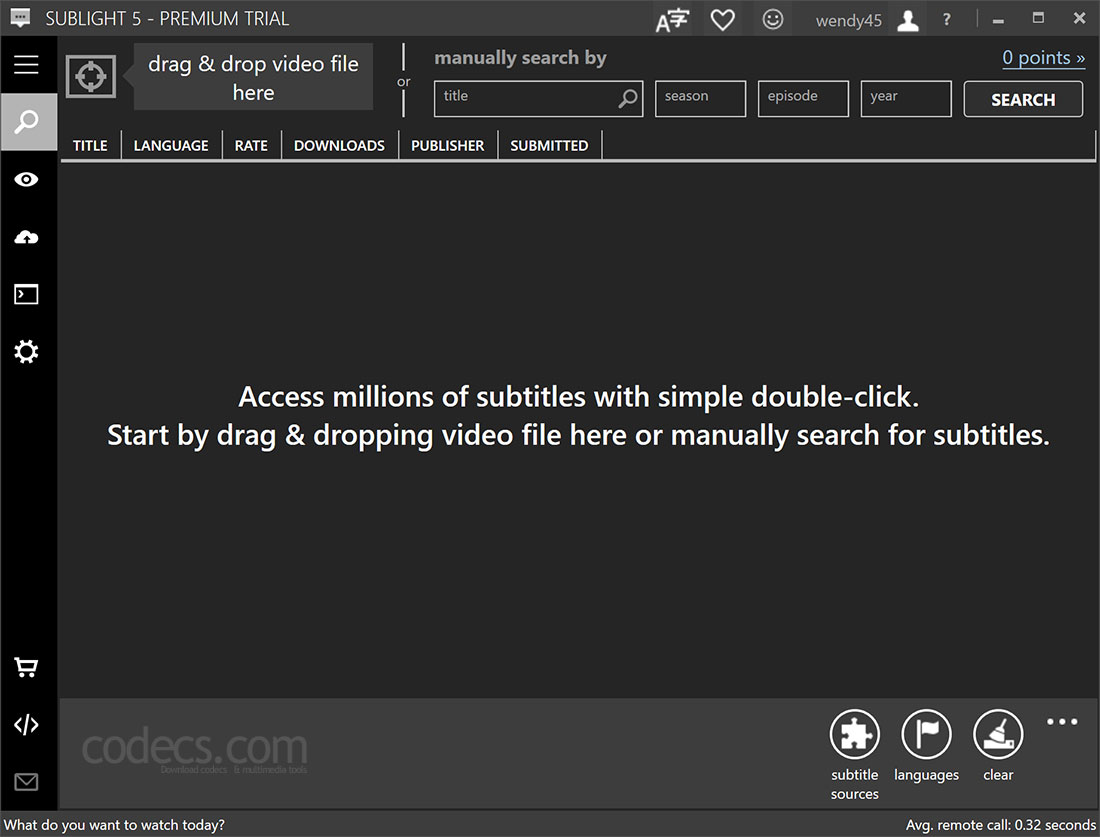Open the 0 points link
Image resolution: width=1100 pixels, height=837 pixels.
[1043, 58]
